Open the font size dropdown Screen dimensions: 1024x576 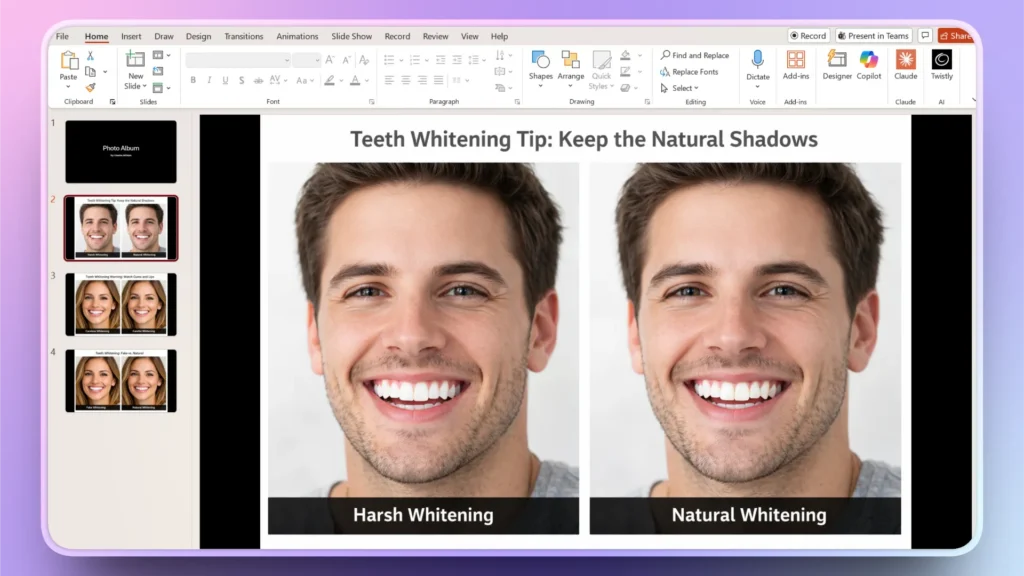(x=317, y=60)
